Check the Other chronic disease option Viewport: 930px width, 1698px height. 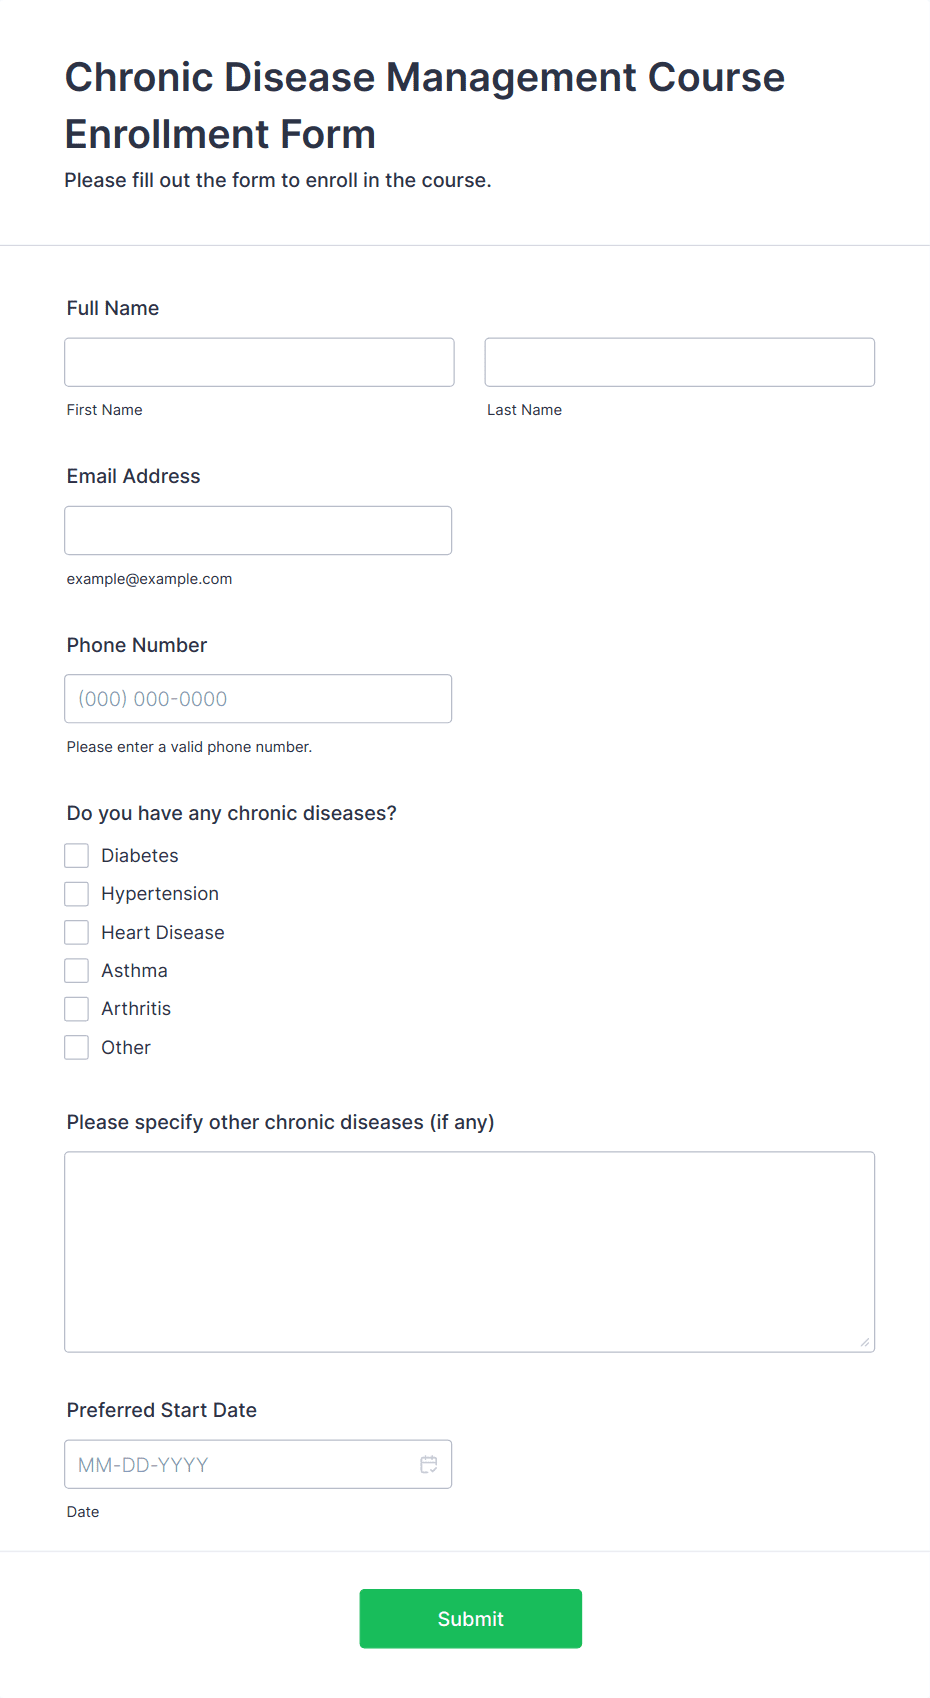[x=77, y=1047]
